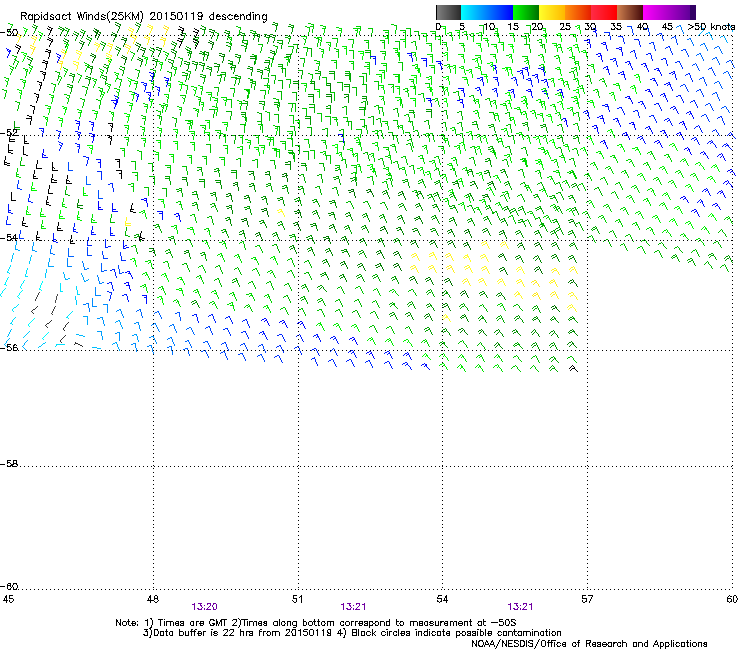
Task: Click the -52 latitude axis label
Action: point(9,133)
